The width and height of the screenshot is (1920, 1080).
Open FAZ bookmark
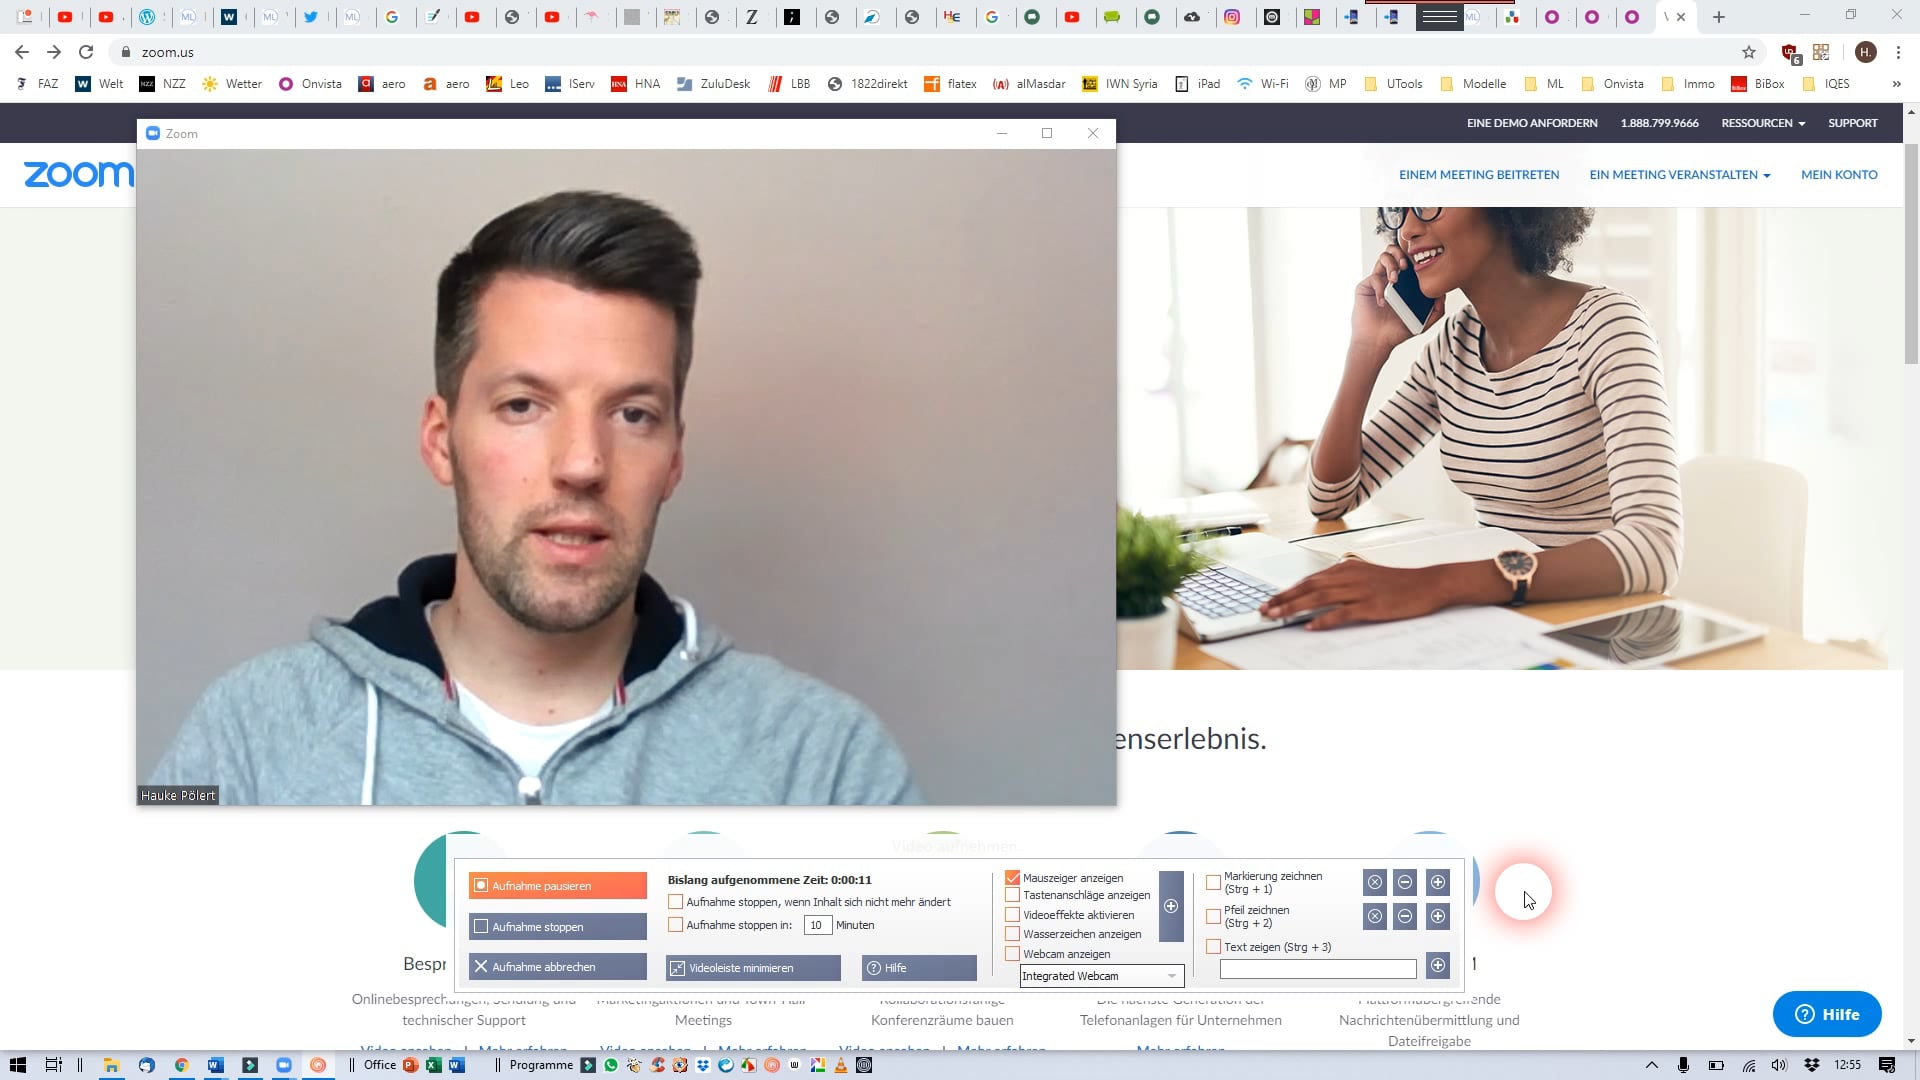[x=37, y=84]
